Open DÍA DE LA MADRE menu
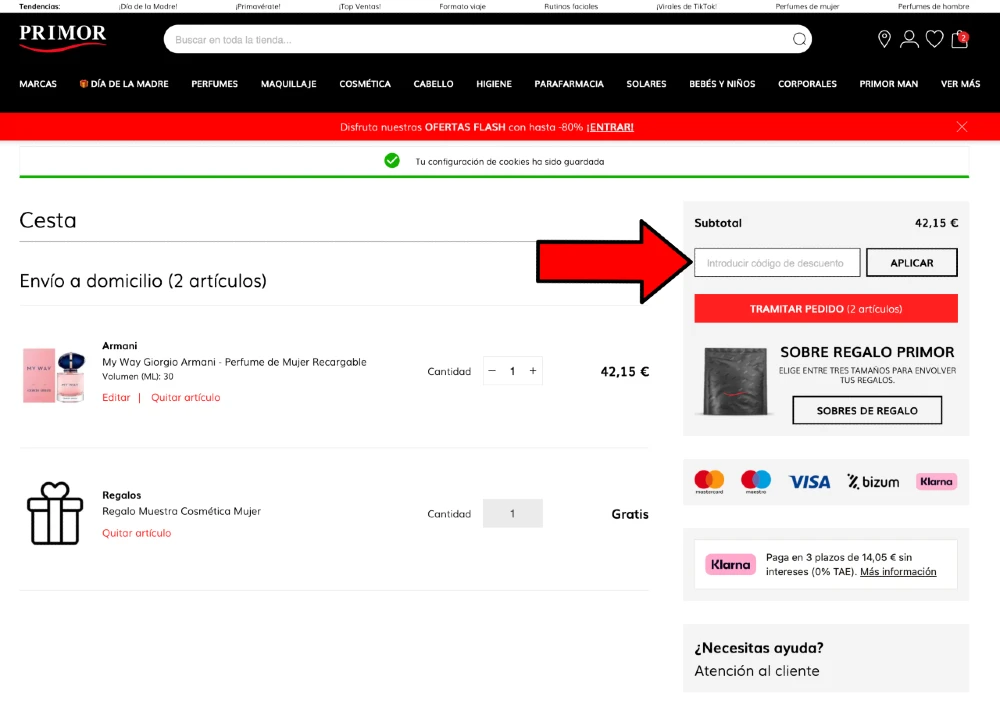Screen dimensions: 1000x708 (x=124, y=84)
